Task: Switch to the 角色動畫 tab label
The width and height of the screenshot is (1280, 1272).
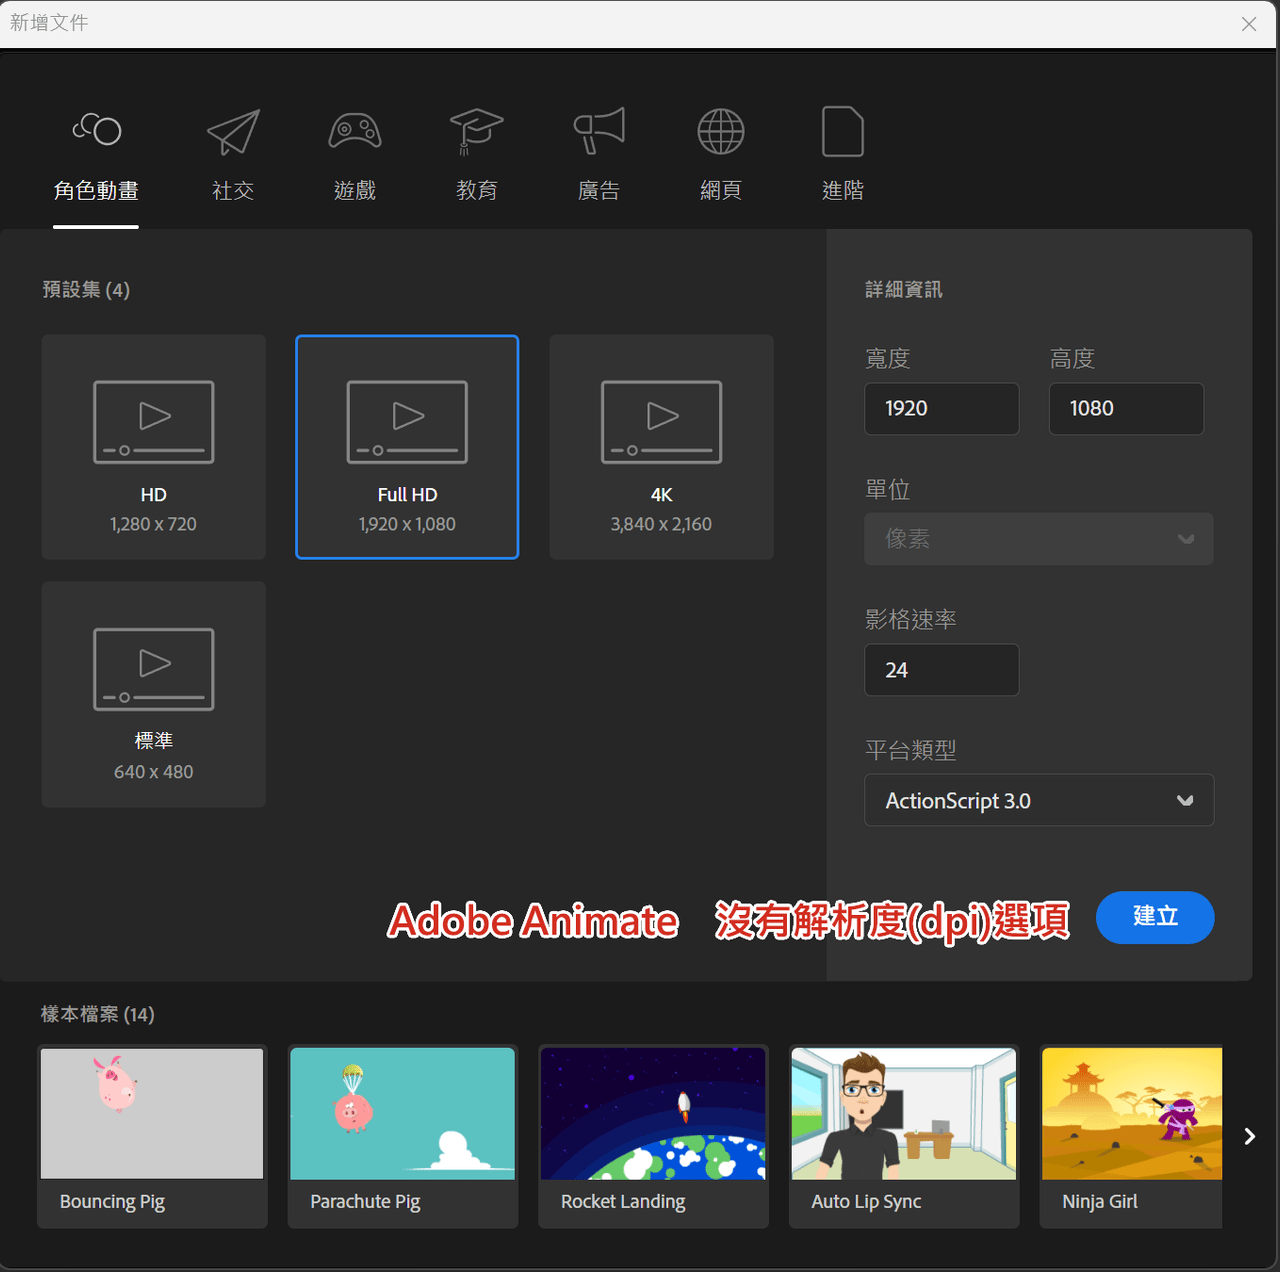Action: [x=96, y=190]
